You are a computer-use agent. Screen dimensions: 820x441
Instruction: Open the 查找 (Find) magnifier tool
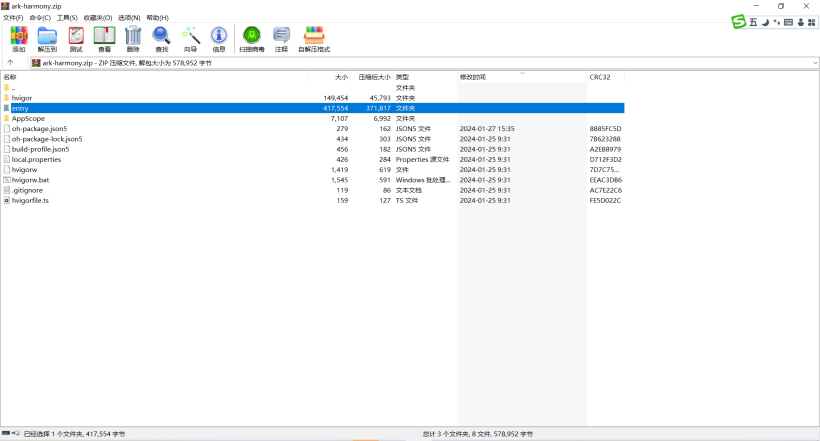[161, 38]
